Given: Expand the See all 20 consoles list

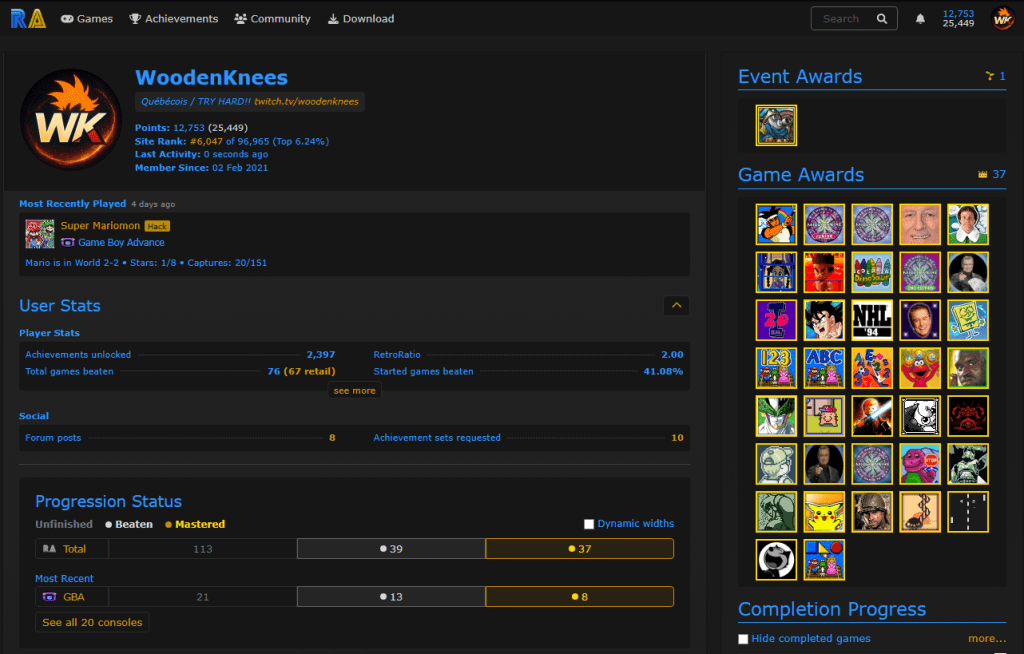Looking at the screenshot, I should (92, 622).
